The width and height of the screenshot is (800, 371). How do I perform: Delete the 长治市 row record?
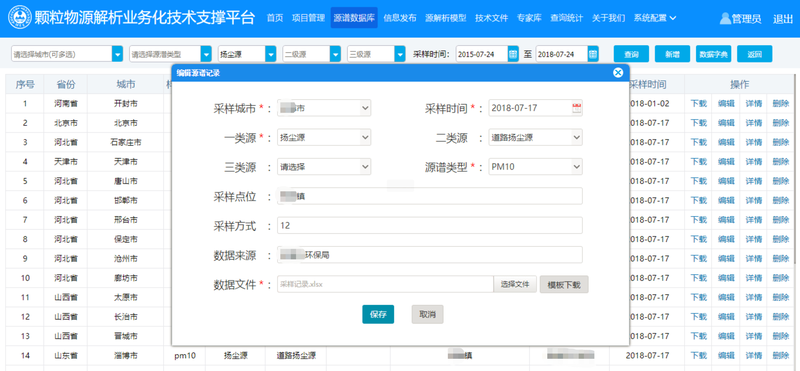coord(781,317)
